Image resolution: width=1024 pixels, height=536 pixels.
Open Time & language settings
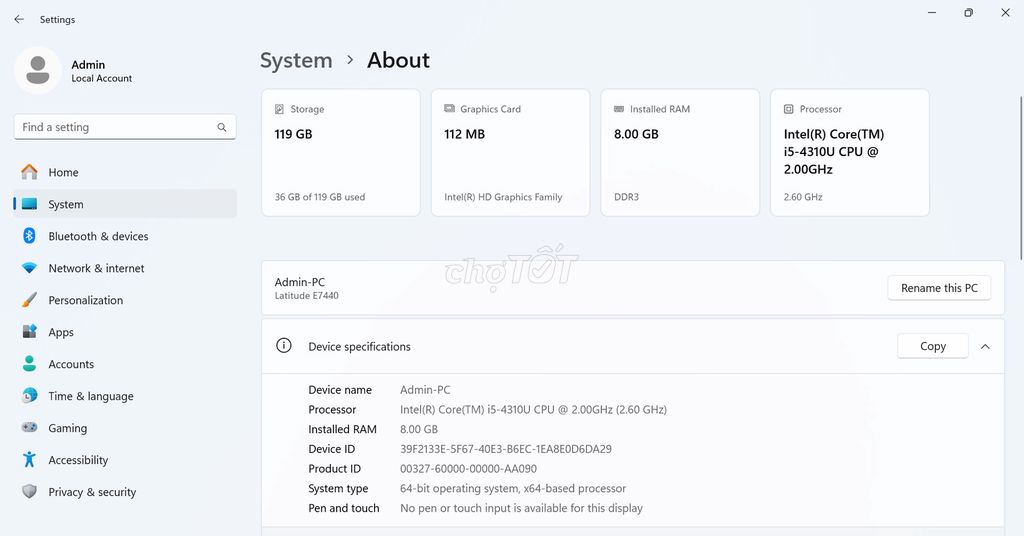click(x=125, y=396)
